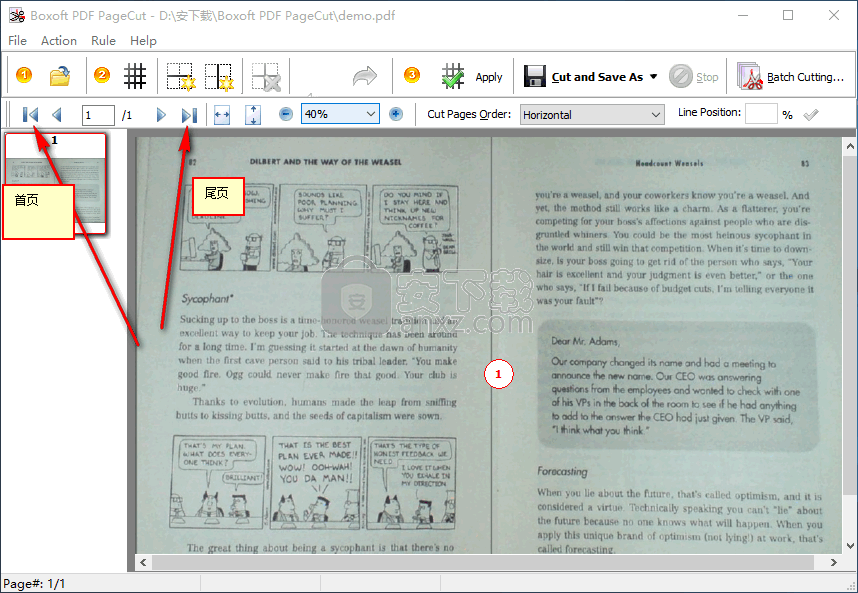
Task: Expand Cut and Save As arrow
Action: [x=653, y=77]
